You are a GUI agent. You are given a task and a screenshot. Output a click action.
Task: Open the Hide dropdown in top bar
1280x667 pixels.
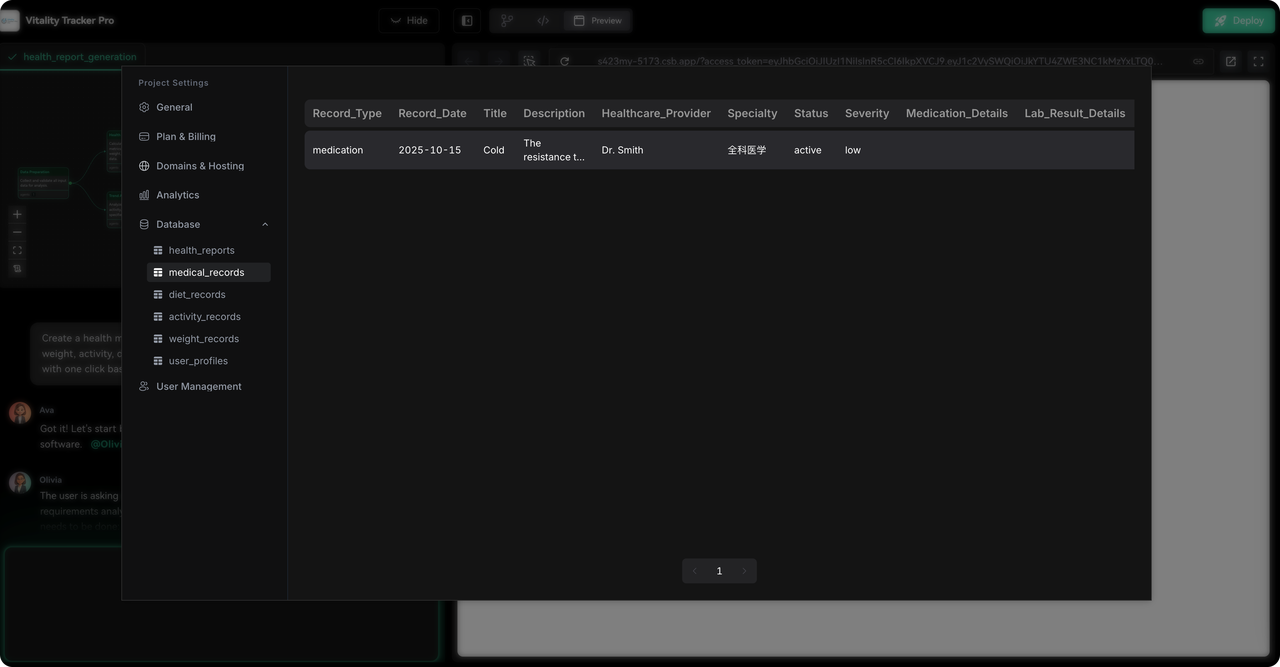408,20
